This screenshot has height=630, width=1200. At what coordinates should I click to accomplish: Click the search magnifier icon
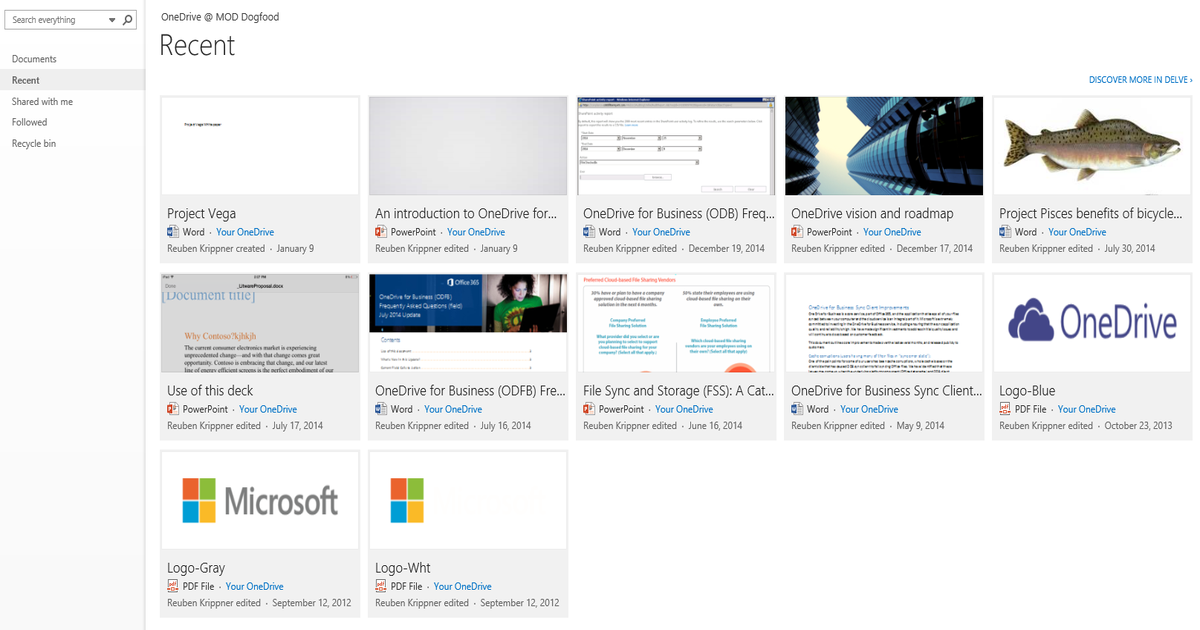click(x=127, y=19)
